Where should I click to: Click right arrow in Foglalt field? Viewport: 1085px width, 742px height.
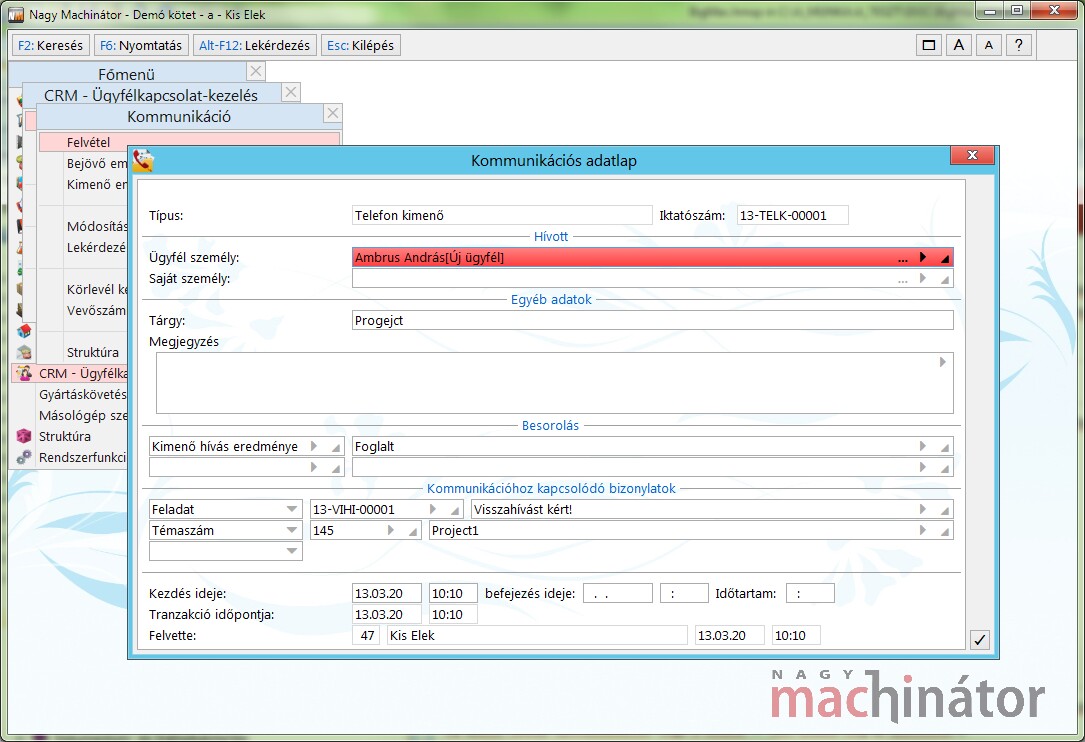(x=923, y=446)
